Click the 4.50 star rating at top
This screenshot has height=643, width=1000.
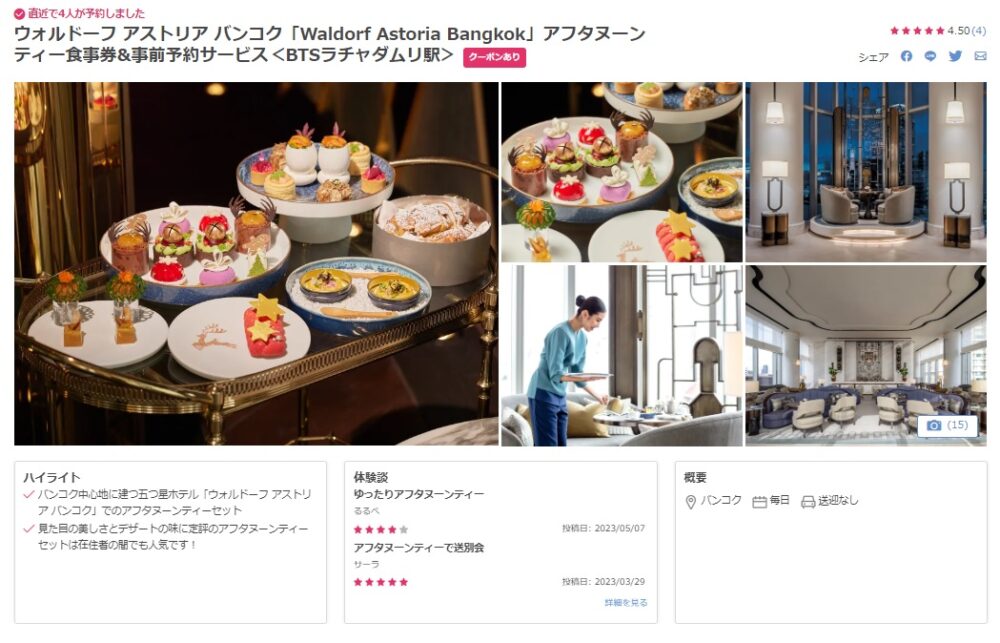click(x=938, y=31)
